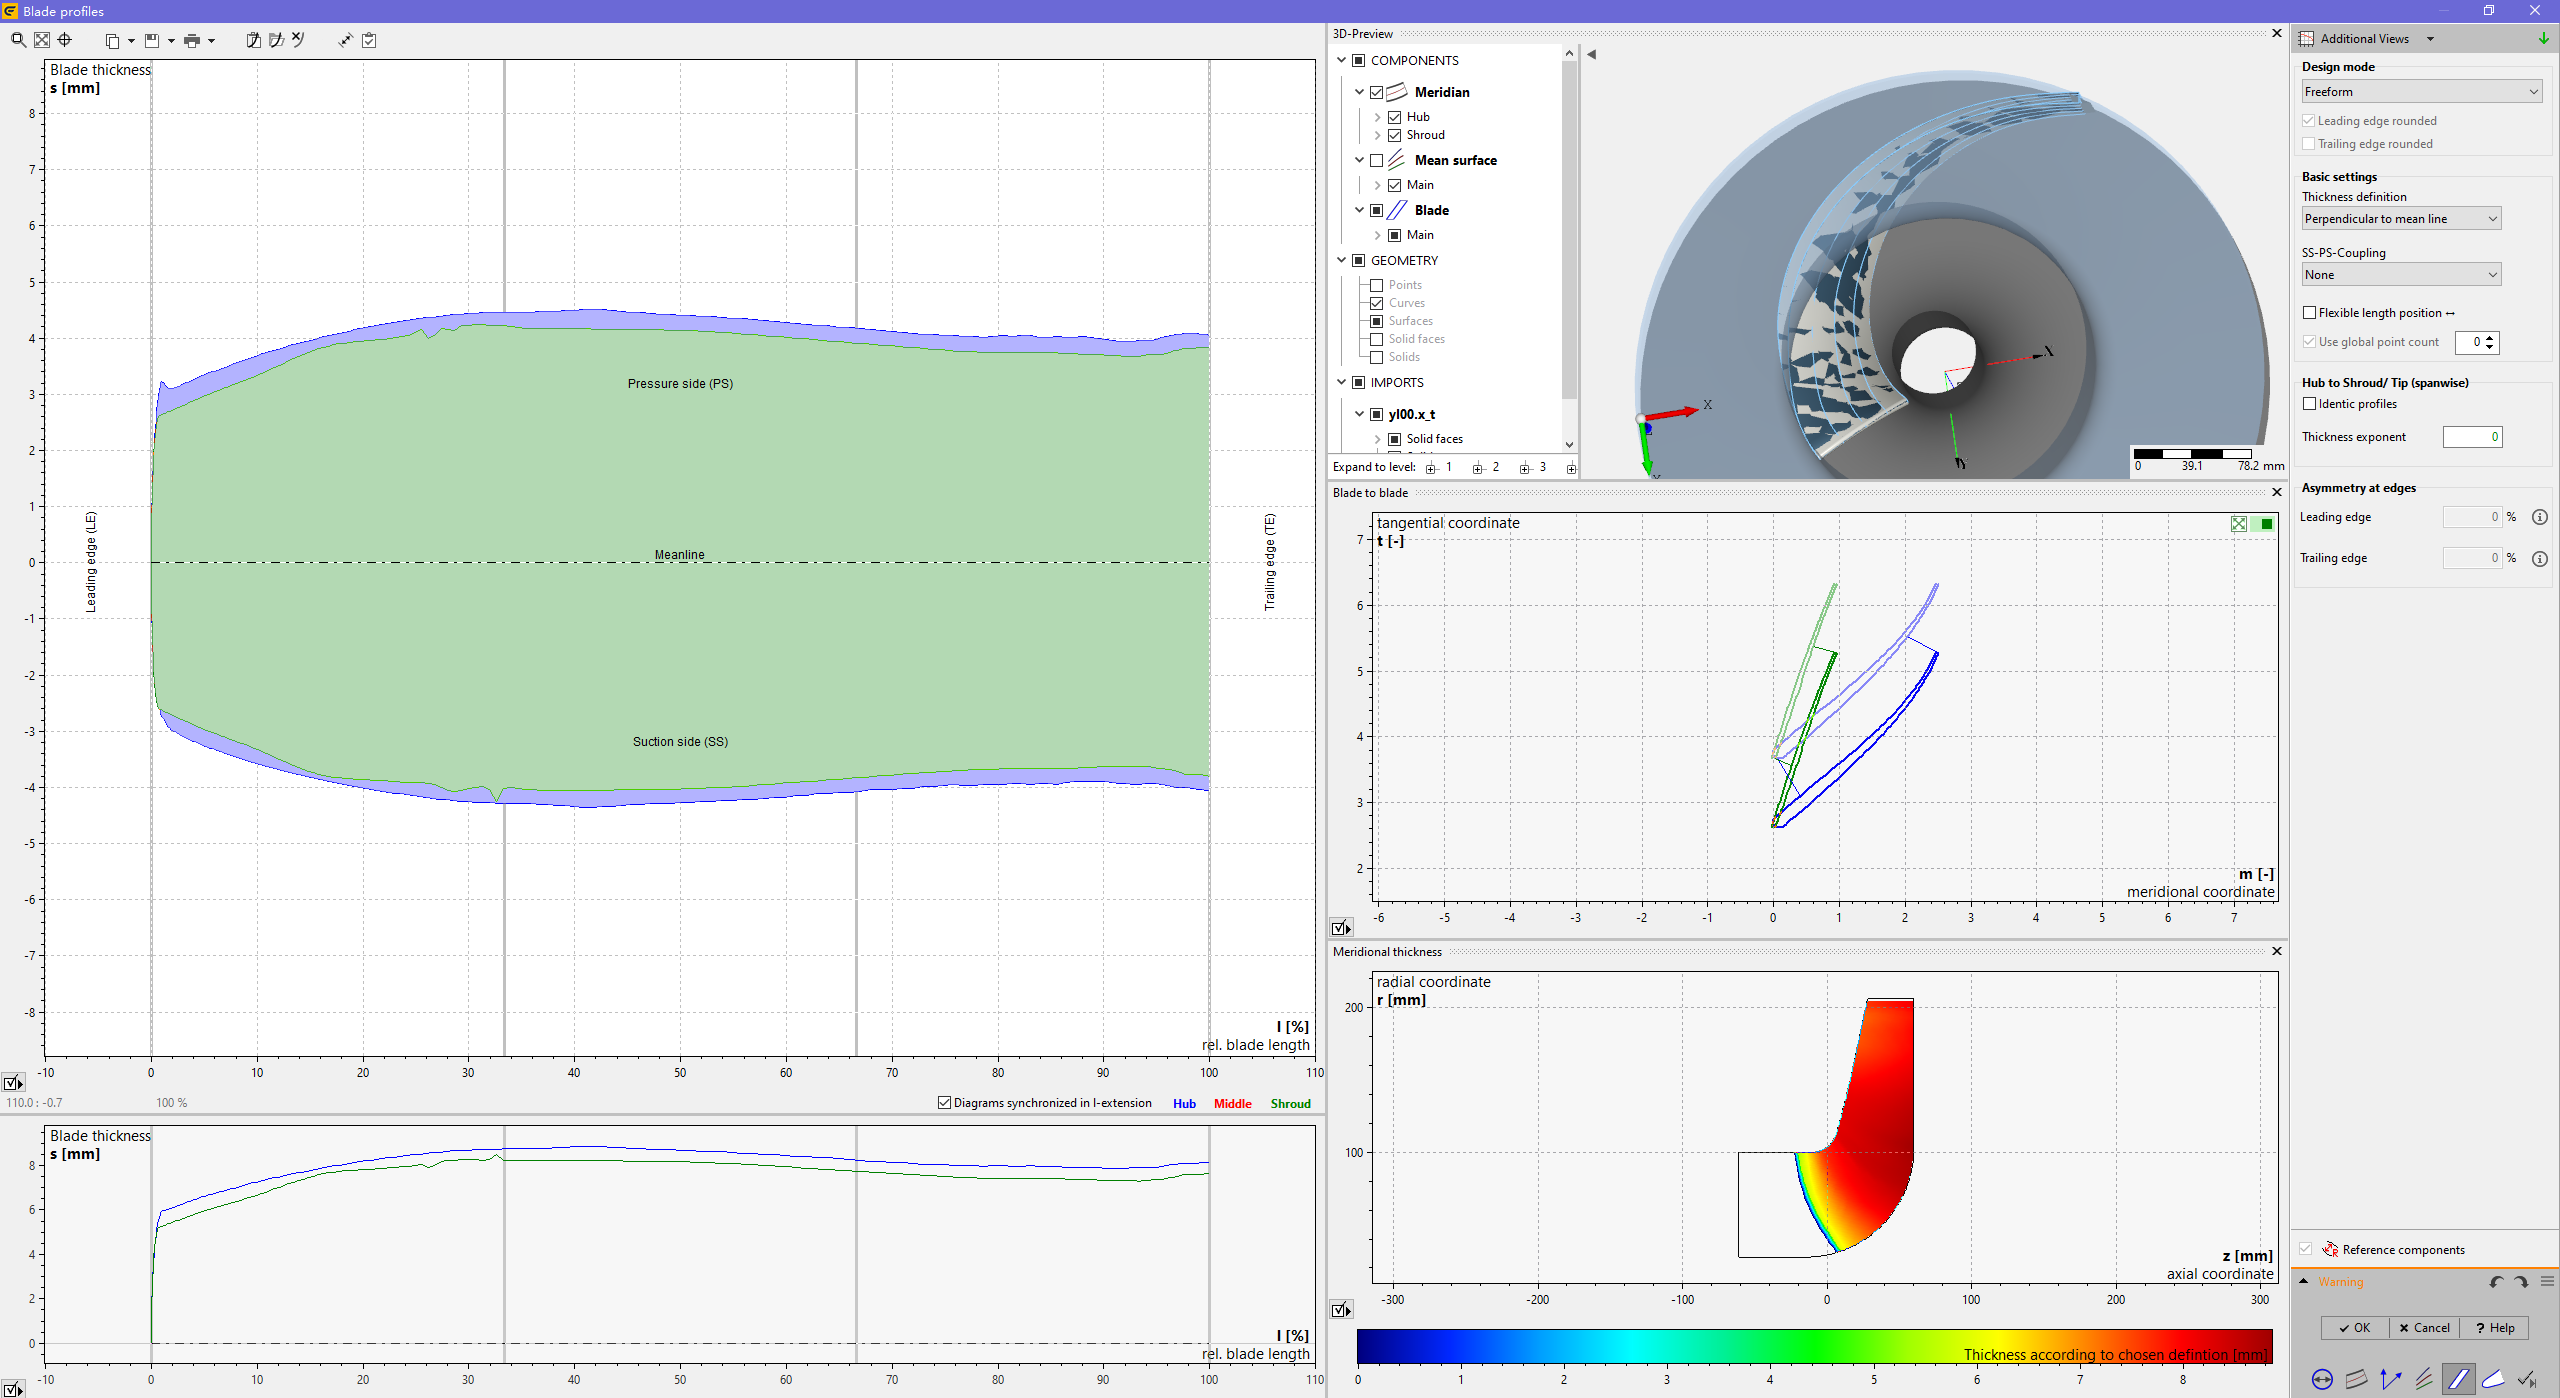This screenshot has width=2560, height=1398.
Task: Open diagram options below blade thickness chart
Action: pos(13,1082)
